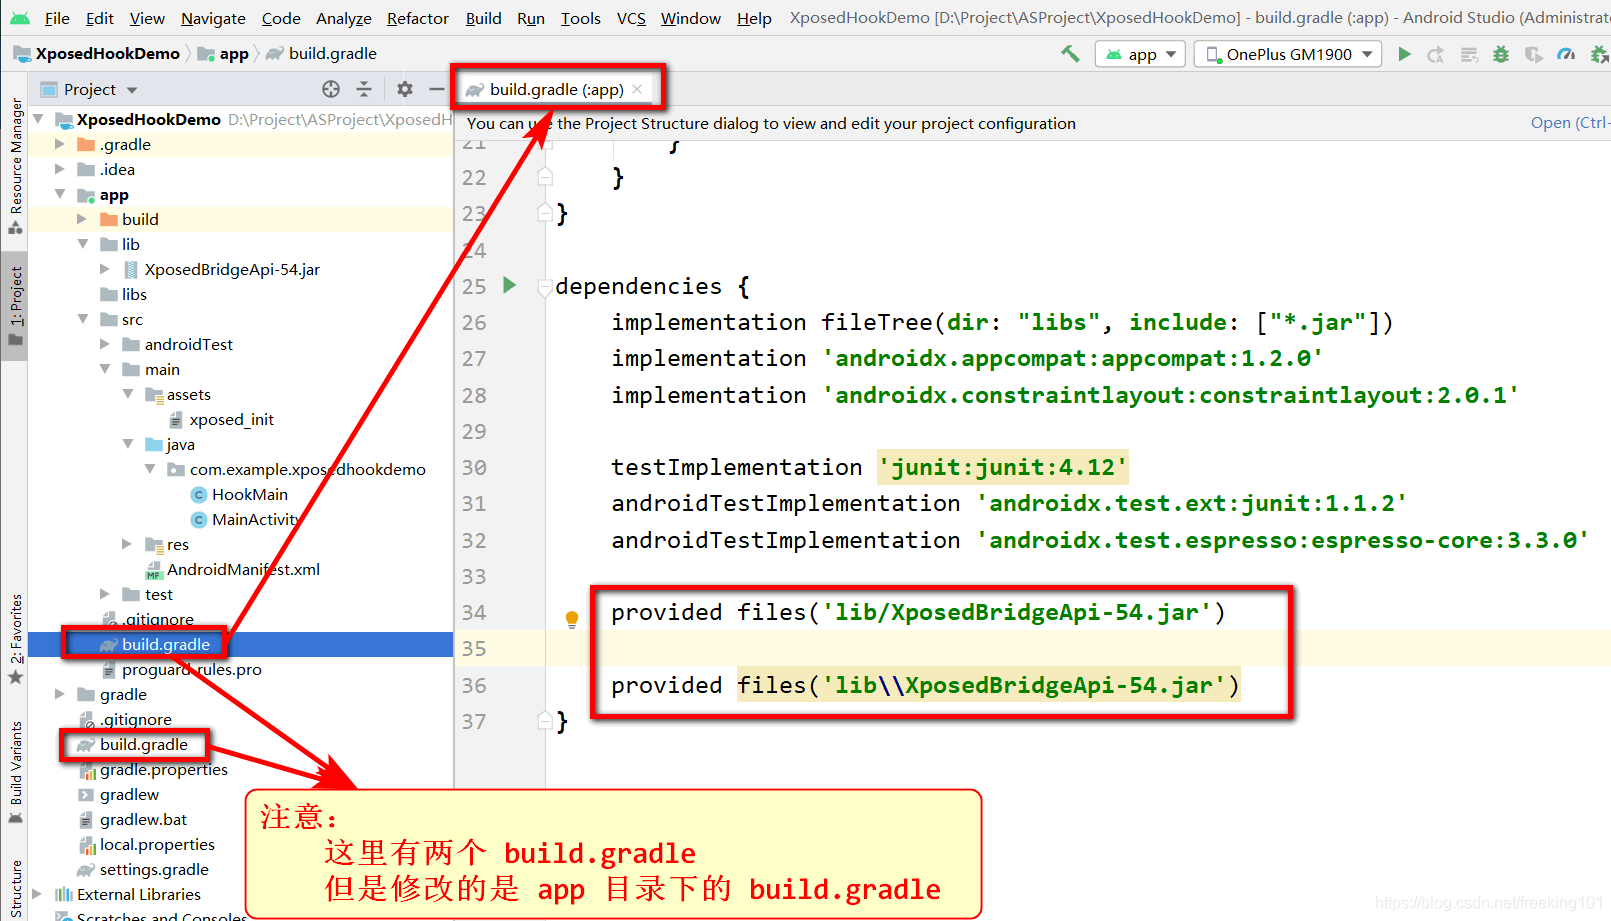Screen dimensions: 1611x921
Task: Run the app with green play button
Action: coord(1405,54)
